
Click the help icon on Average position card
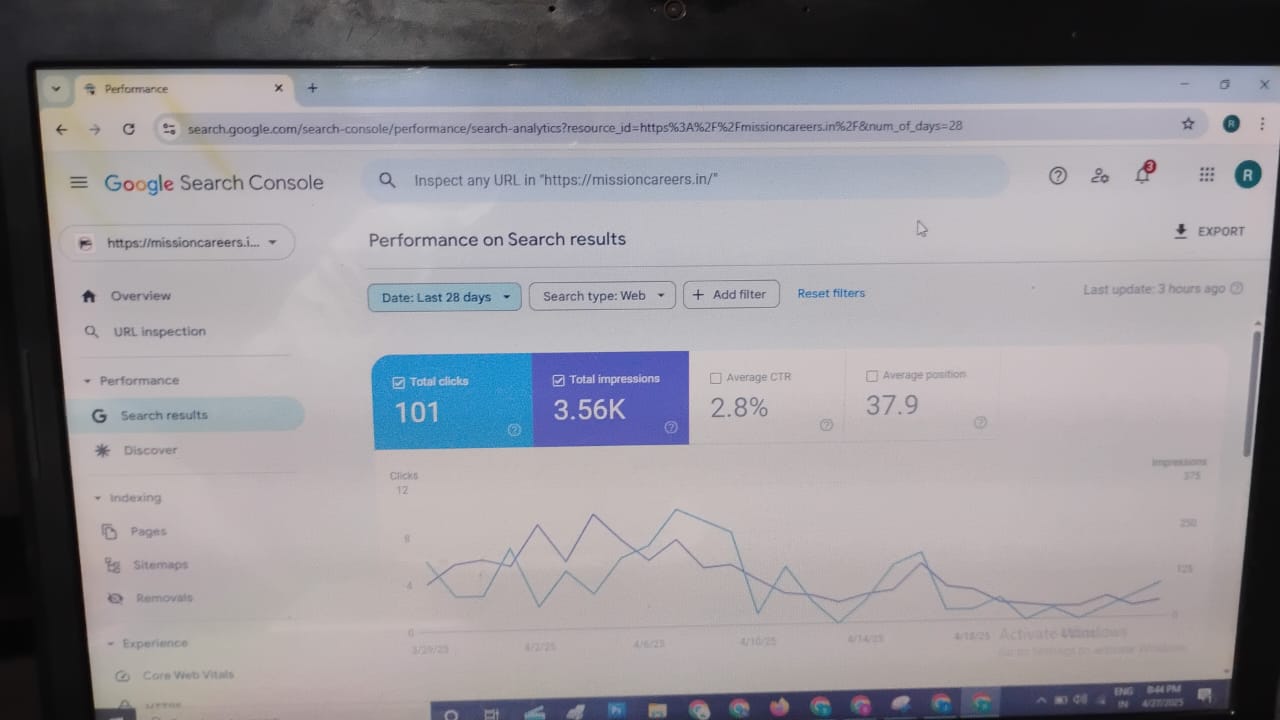coord(980,422)
